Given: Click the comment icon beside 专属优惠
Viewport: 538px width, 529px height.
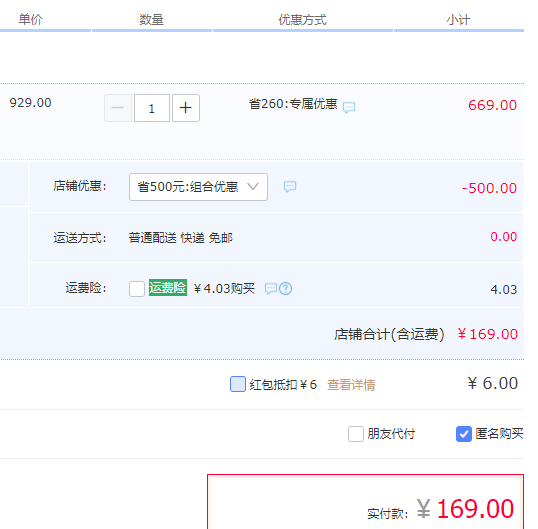Looking at the screenshot, I should 349,107.
